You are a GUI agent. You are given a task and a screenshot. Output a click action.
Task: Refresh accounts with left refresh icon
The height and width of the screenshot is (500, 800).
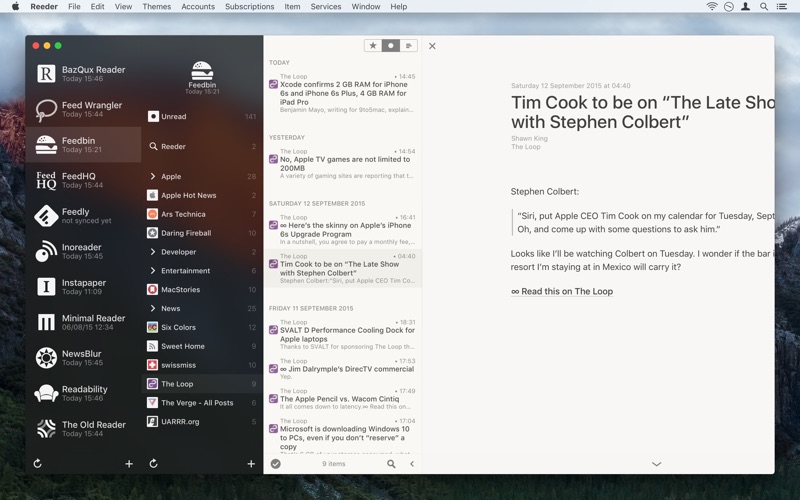(x=37, y=464)
